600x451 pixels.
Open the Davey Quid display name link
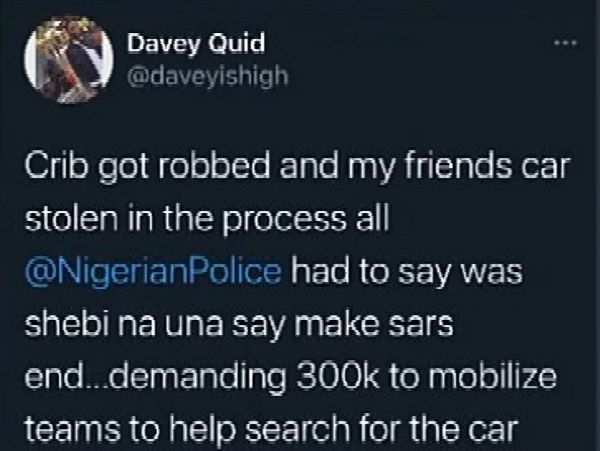click(196, 43)
